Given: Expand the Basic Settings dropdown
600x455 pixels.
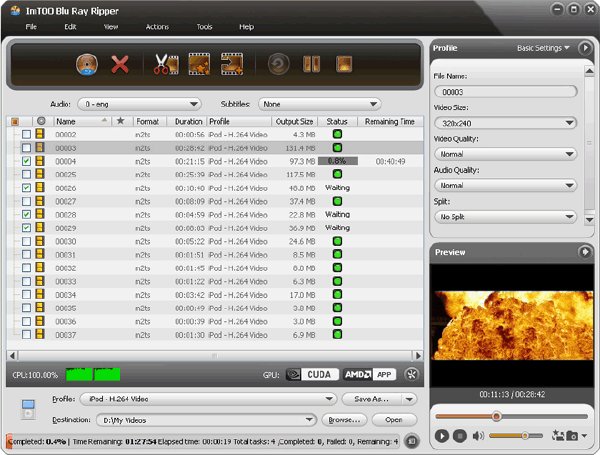Looking at the screenshot, I should click(x=543, y=48).
